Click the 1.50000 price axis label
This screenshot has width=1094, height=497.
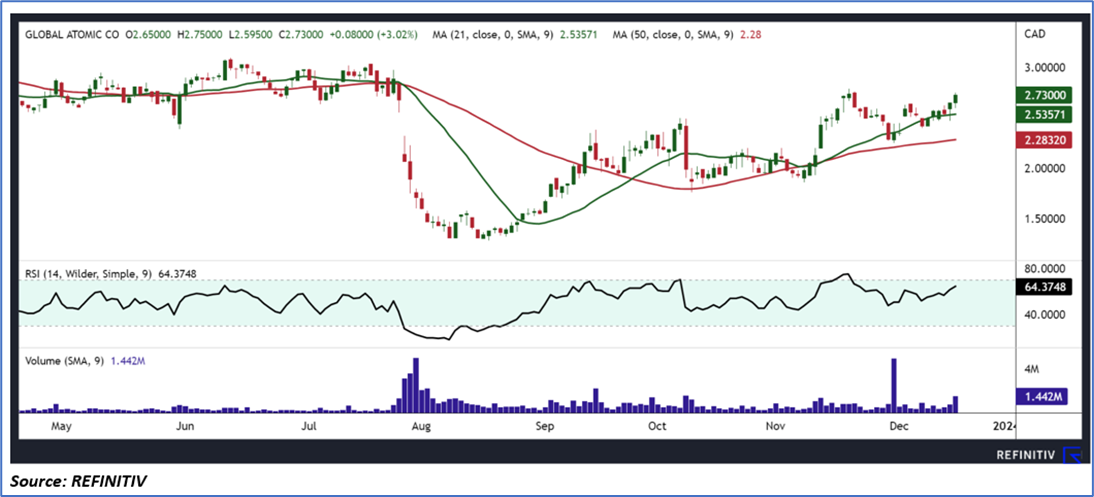(x=1044, y=219)
